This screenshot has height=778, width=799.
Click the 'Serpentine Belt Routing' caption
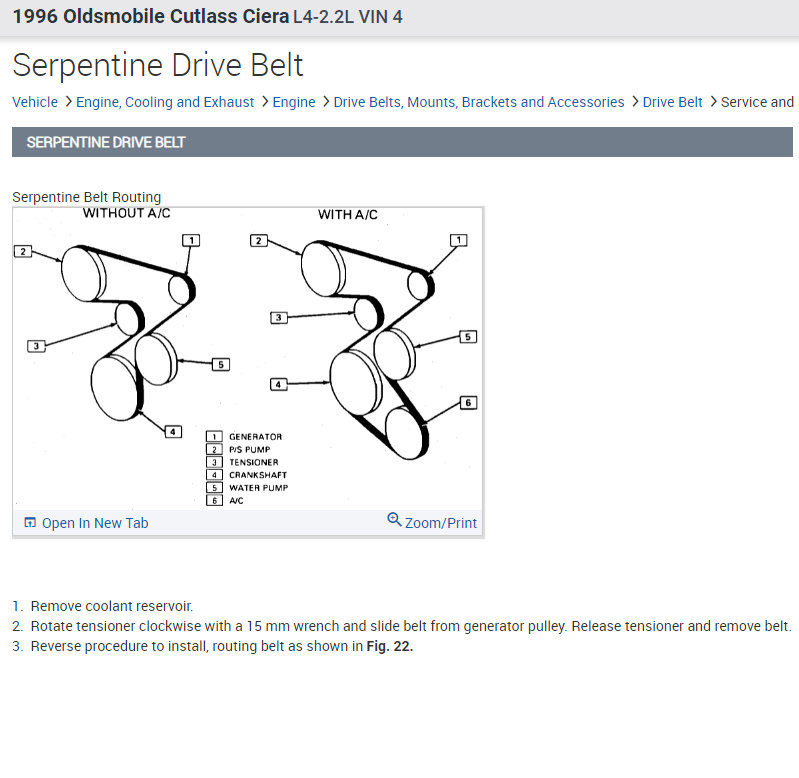coord(87,197)
